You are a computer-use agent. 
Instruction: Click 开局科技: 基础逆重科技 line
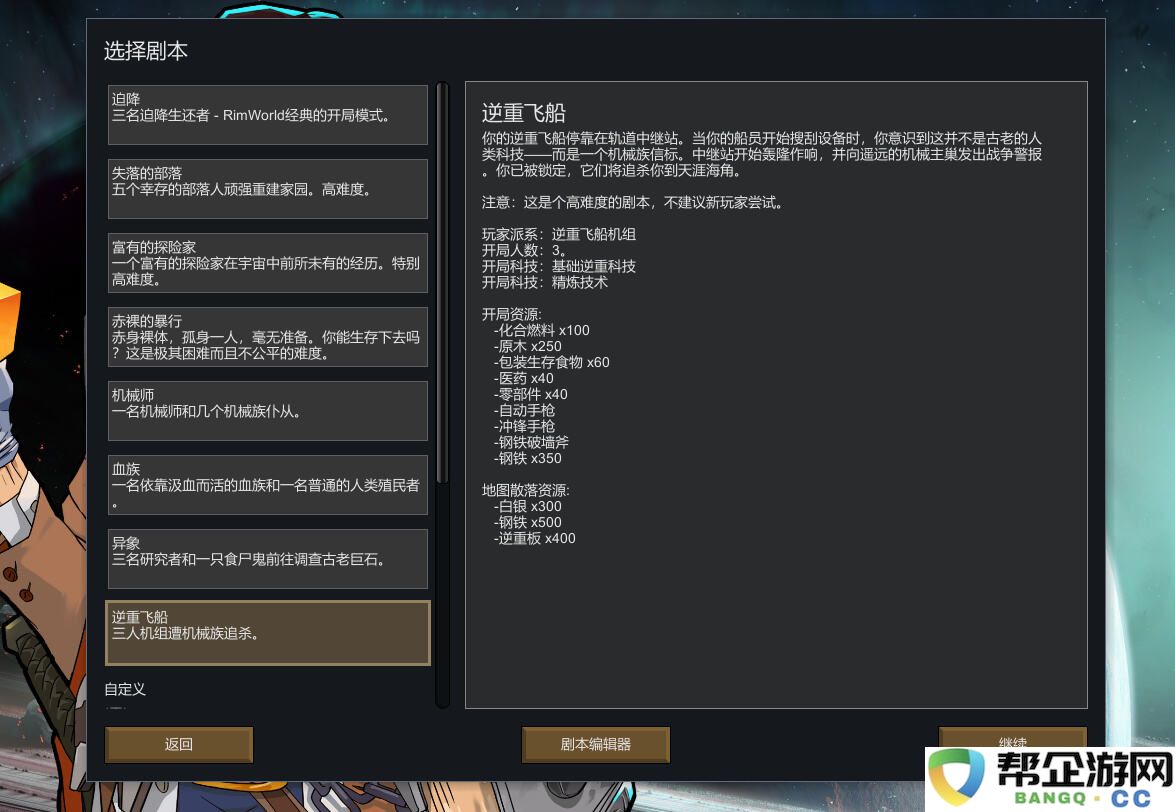click(x=559, y=267)
